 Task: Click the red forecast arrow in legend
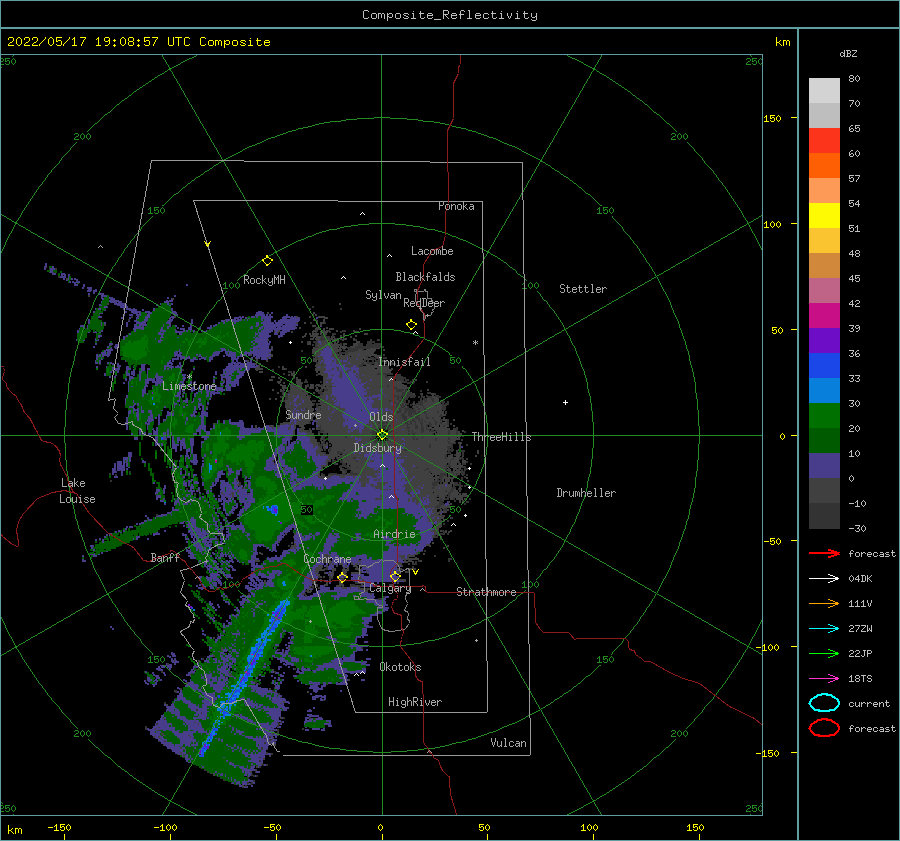click(824, 553)
